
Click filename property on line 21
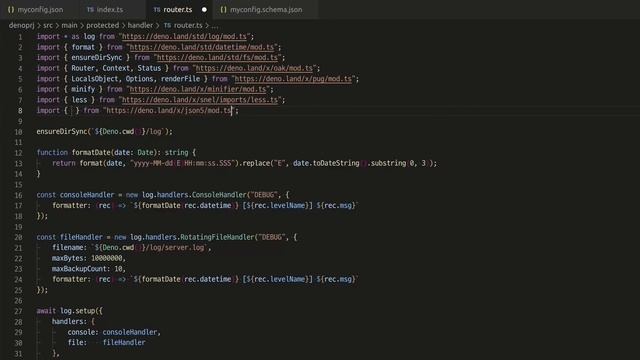coord(67,247)
